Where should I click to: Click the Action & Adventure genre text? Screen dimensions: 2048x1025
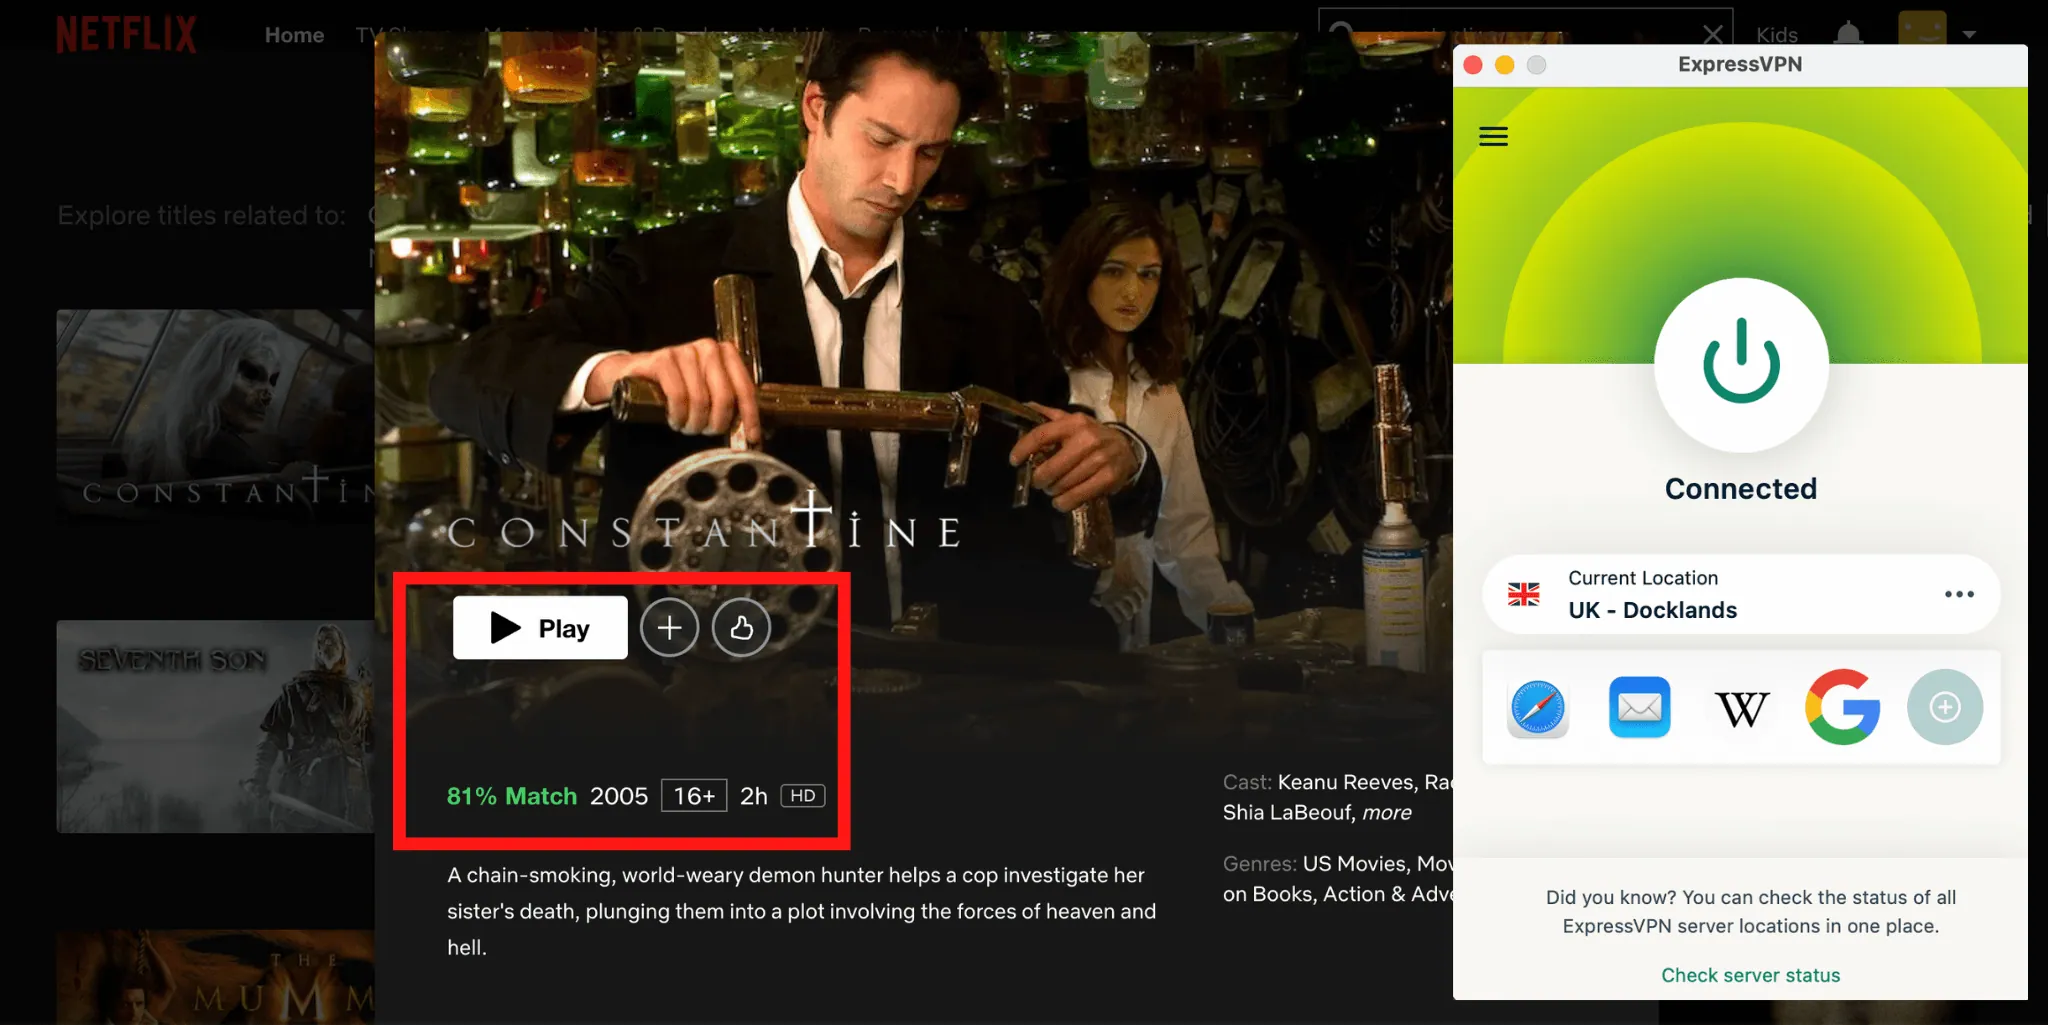coord(1388,894)
